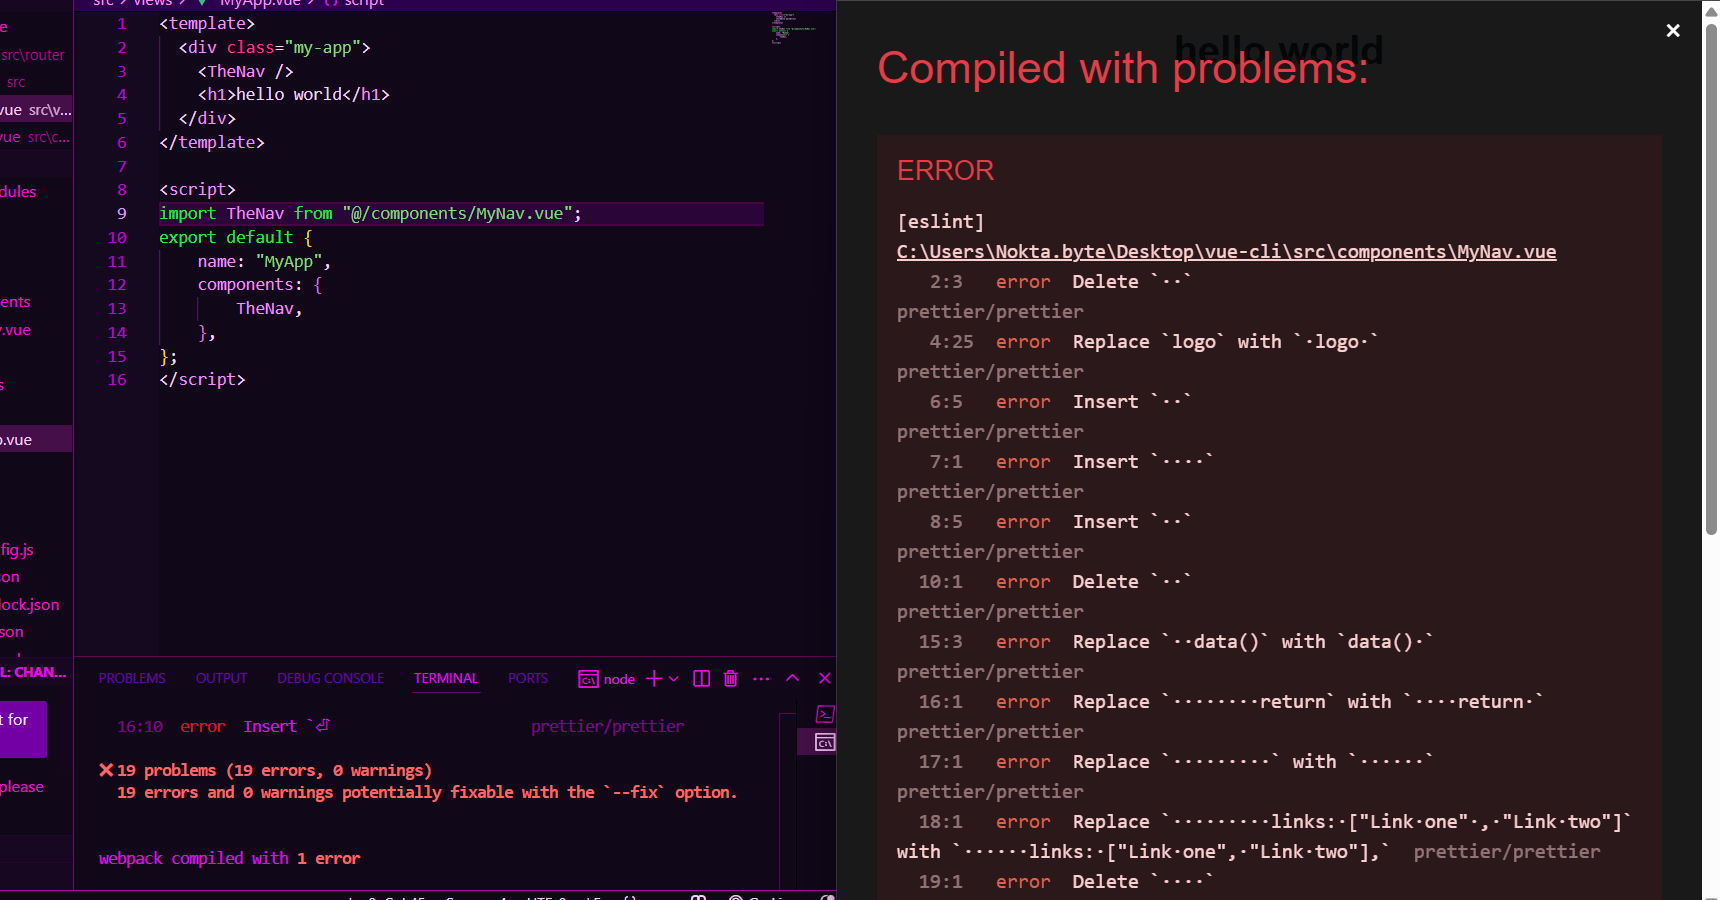1720x900 pixels.
Task: Switch to the PORTS tab
Action: pyautogui.click(x=527, y=679)
